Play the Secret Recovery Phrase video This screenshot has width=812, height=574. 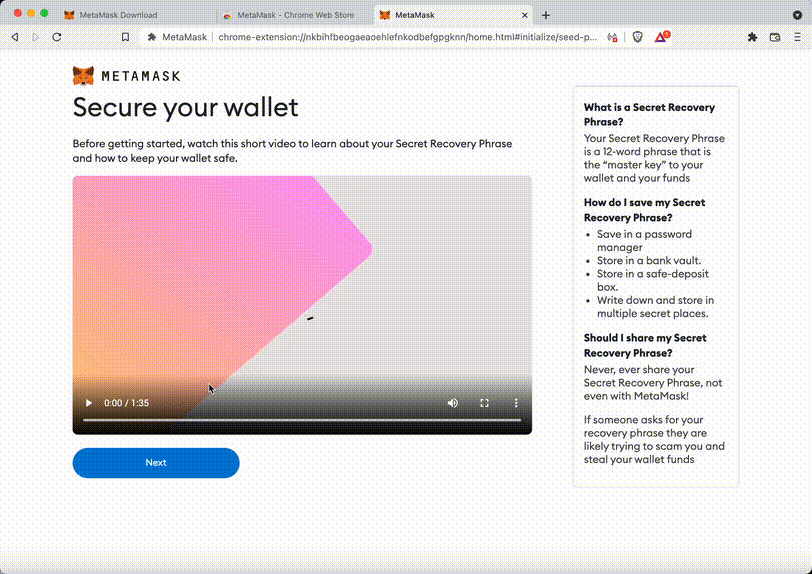pos(89,403)
